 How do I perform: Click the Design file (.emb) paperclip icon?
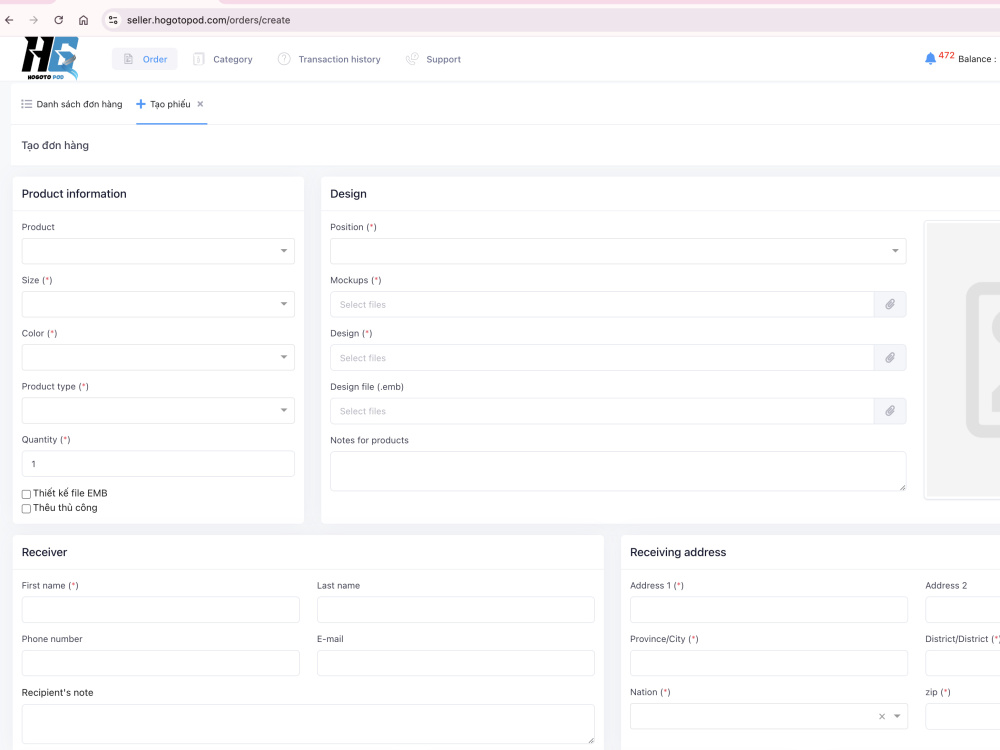890,411
